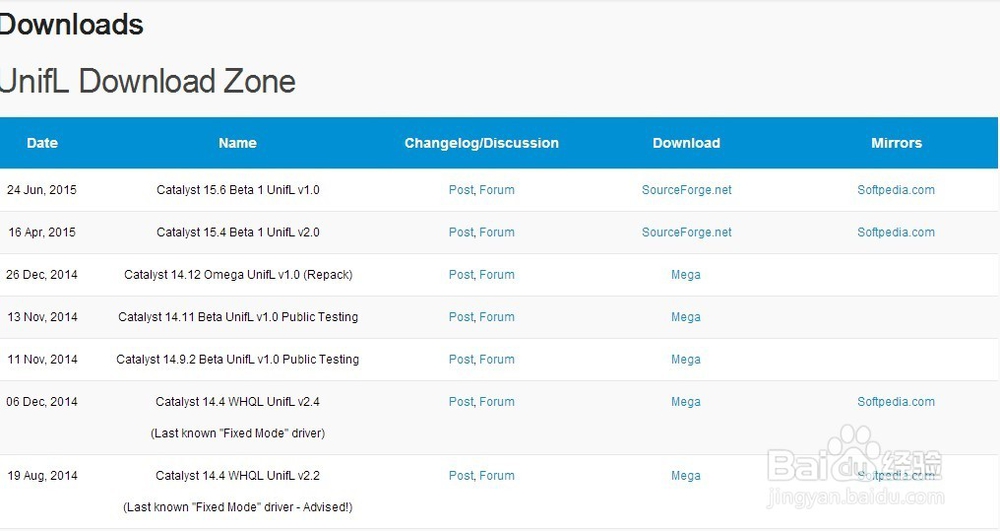Download Catalyst 15.6 Beta 1 from SourceForge.net
The width and height of the screenshot is (1000, 531).
coord(686,190)
